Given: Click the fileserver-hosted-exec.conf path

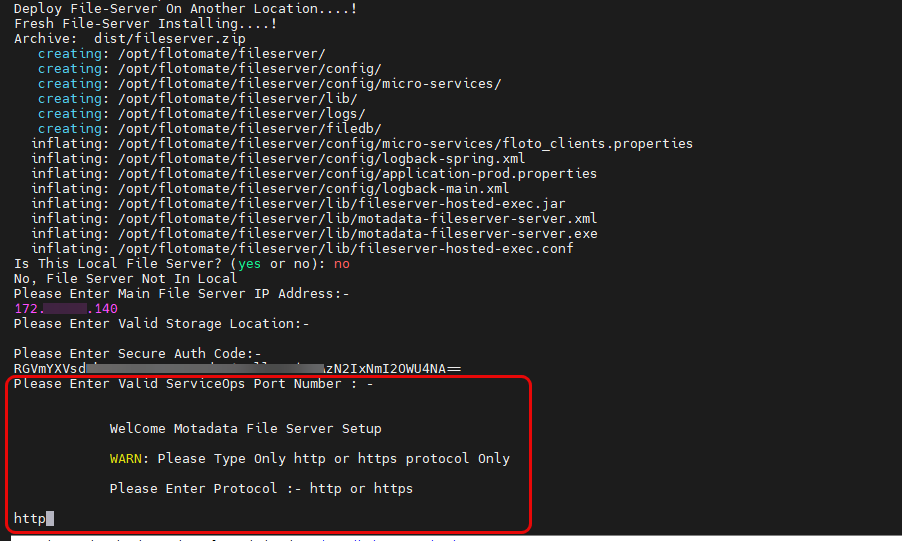Looking at the screenshot, I should (x=345, y=249).
